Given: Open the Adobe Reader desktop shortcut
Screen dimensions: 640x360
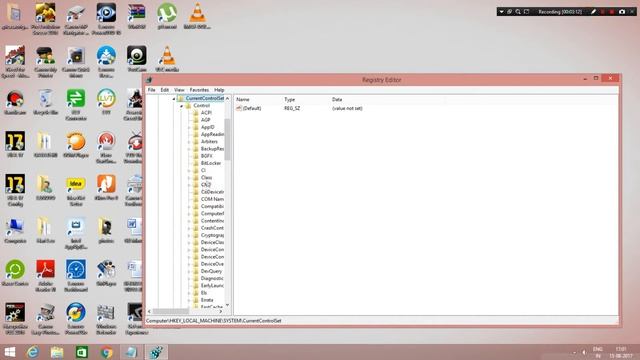Looking at the screenshot, I should (x=45, y=276).
